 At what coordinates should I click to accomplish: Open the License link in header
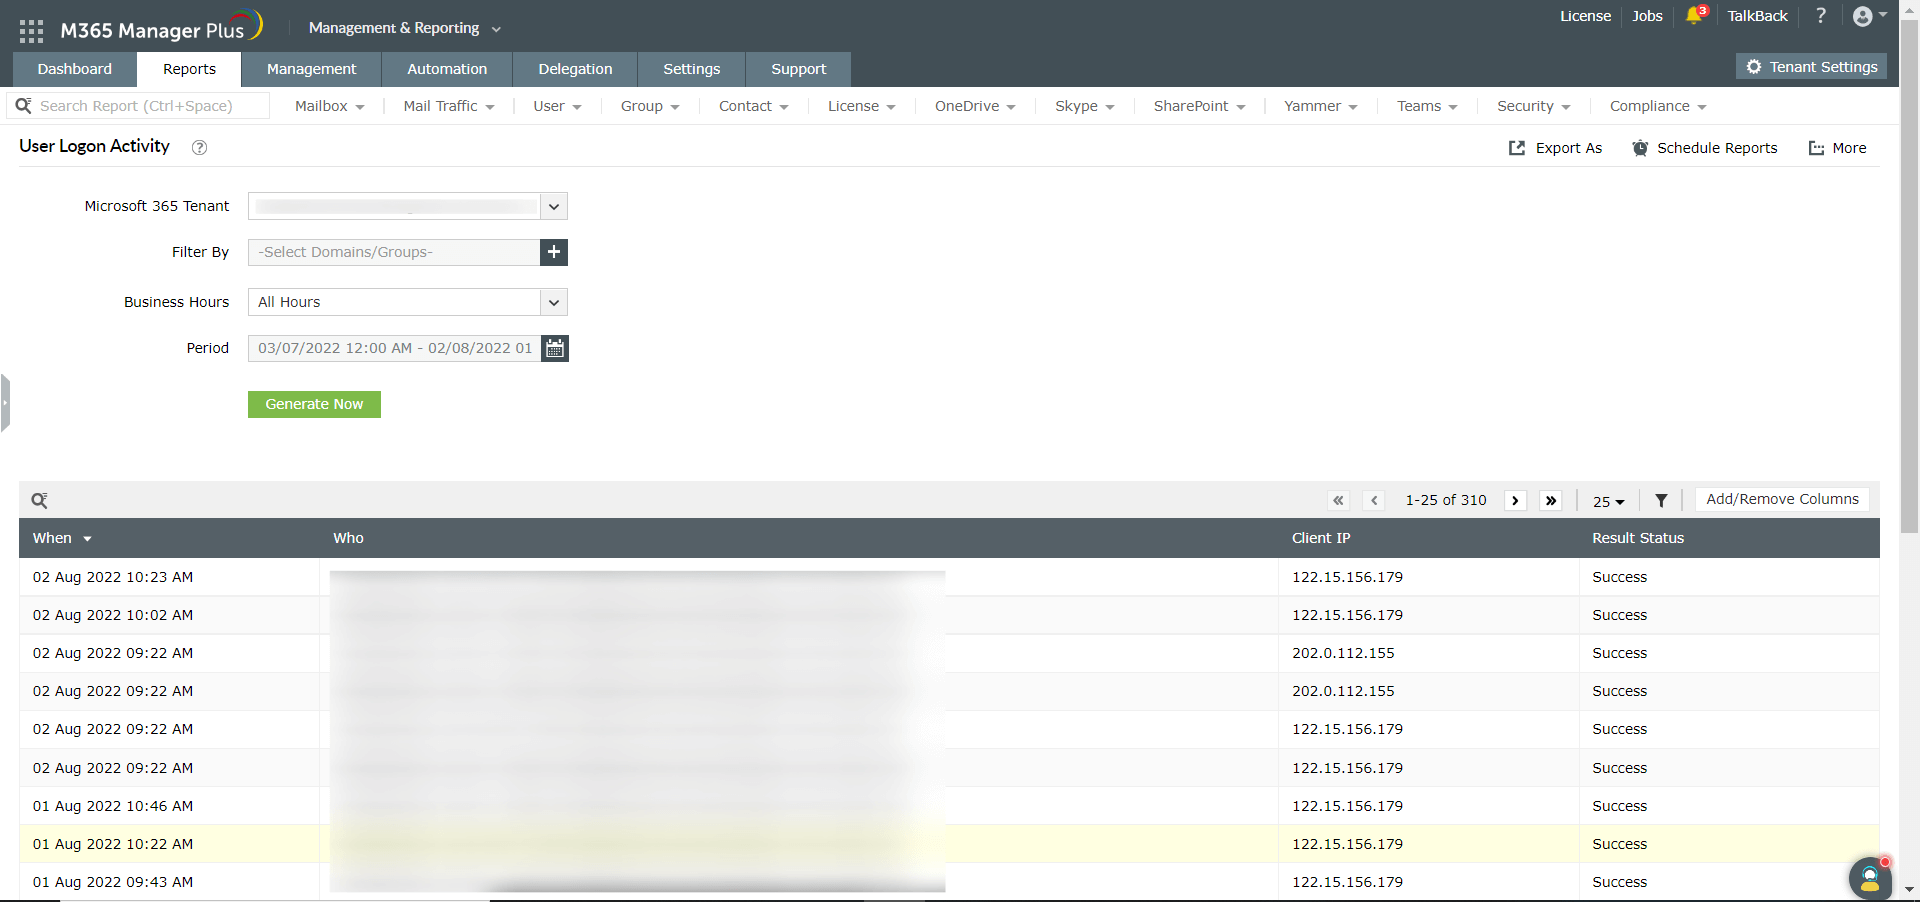point(1585,16)
